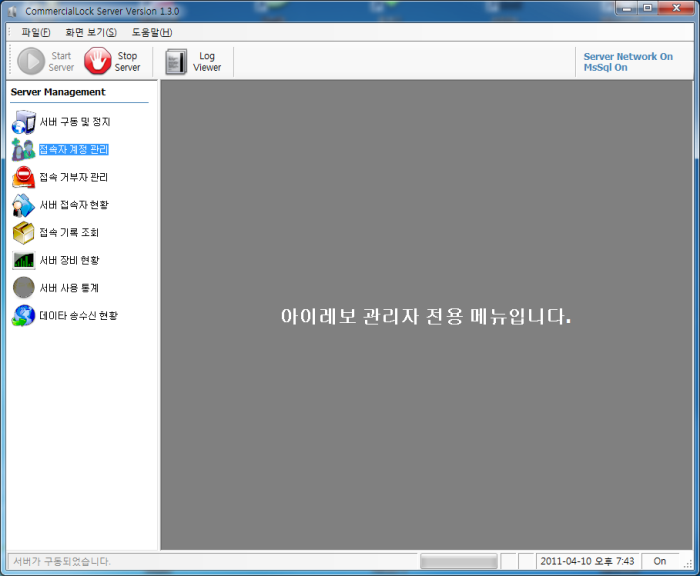Click the Server Network On status text

pyautogui.click(x=628, y=56)
